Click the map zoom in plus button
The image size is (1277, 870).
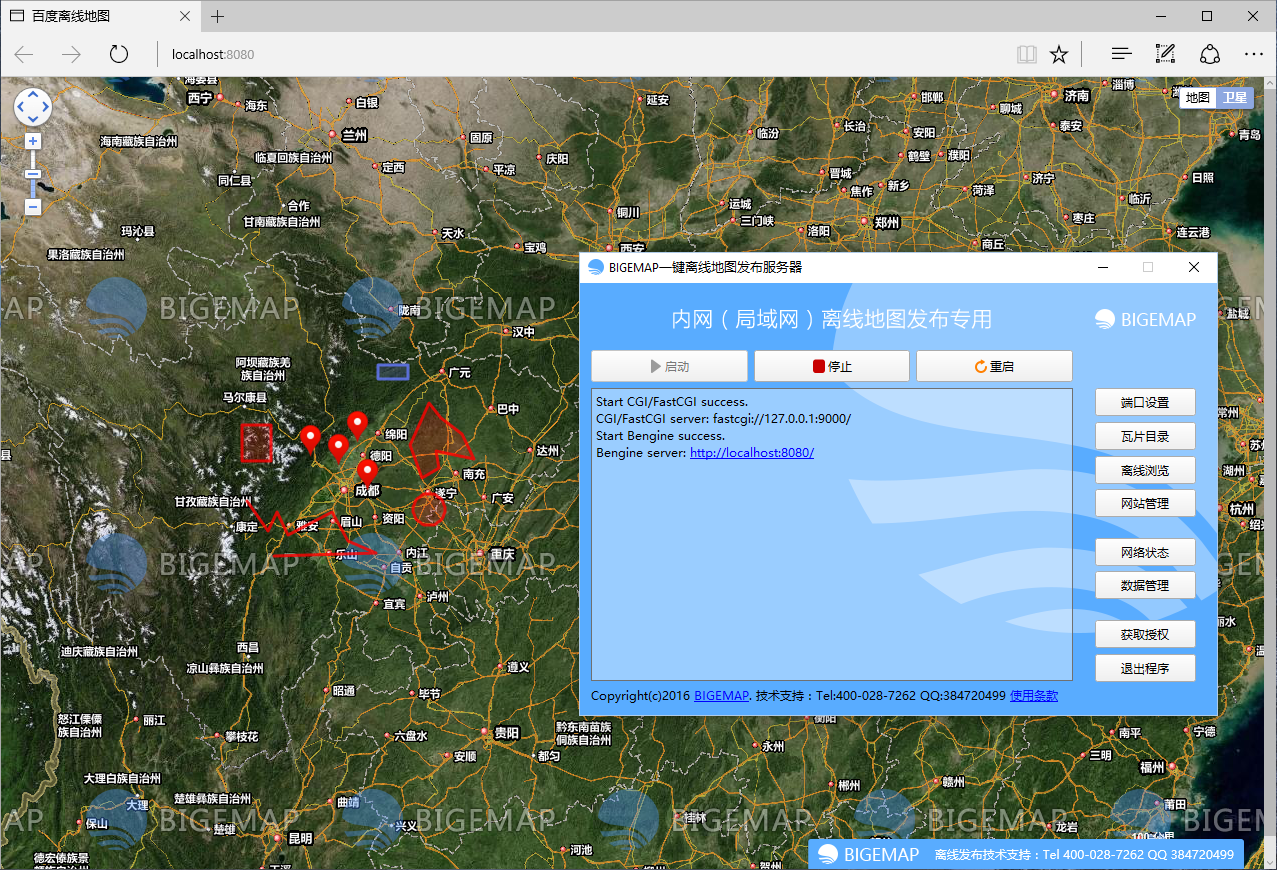[x=33, y=141]
